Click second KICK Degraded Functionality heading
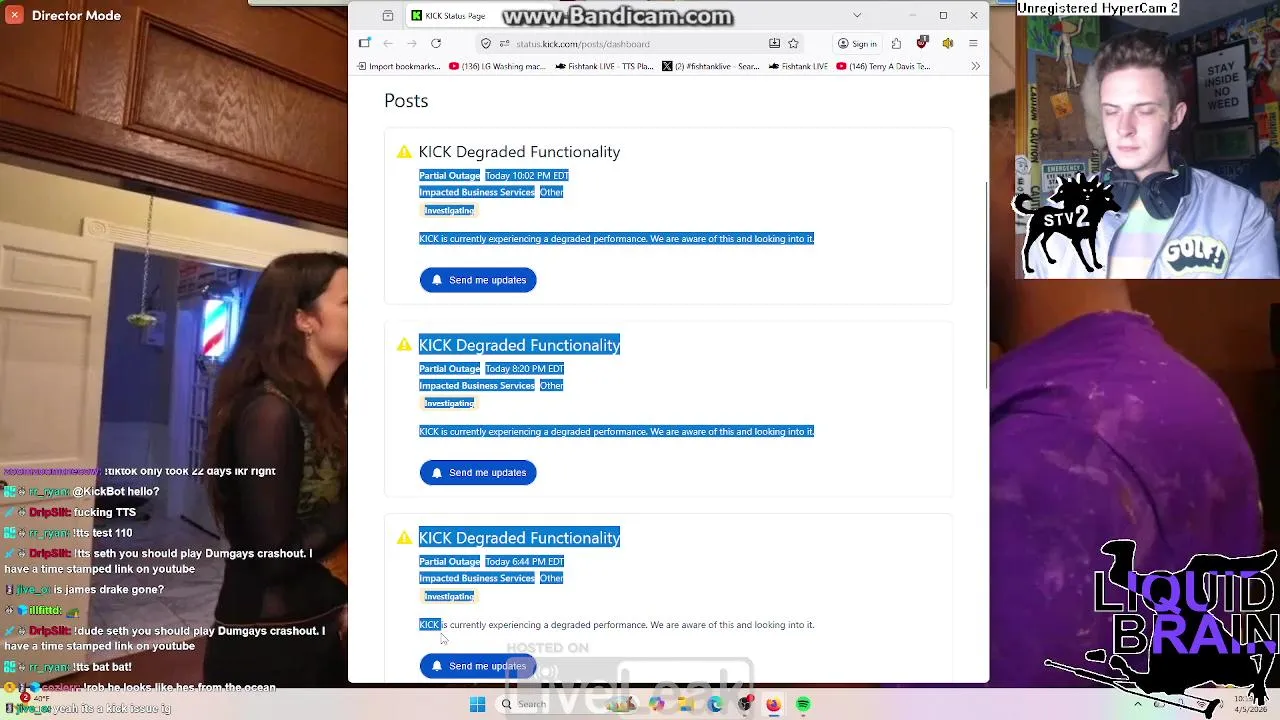 (519, 345)
